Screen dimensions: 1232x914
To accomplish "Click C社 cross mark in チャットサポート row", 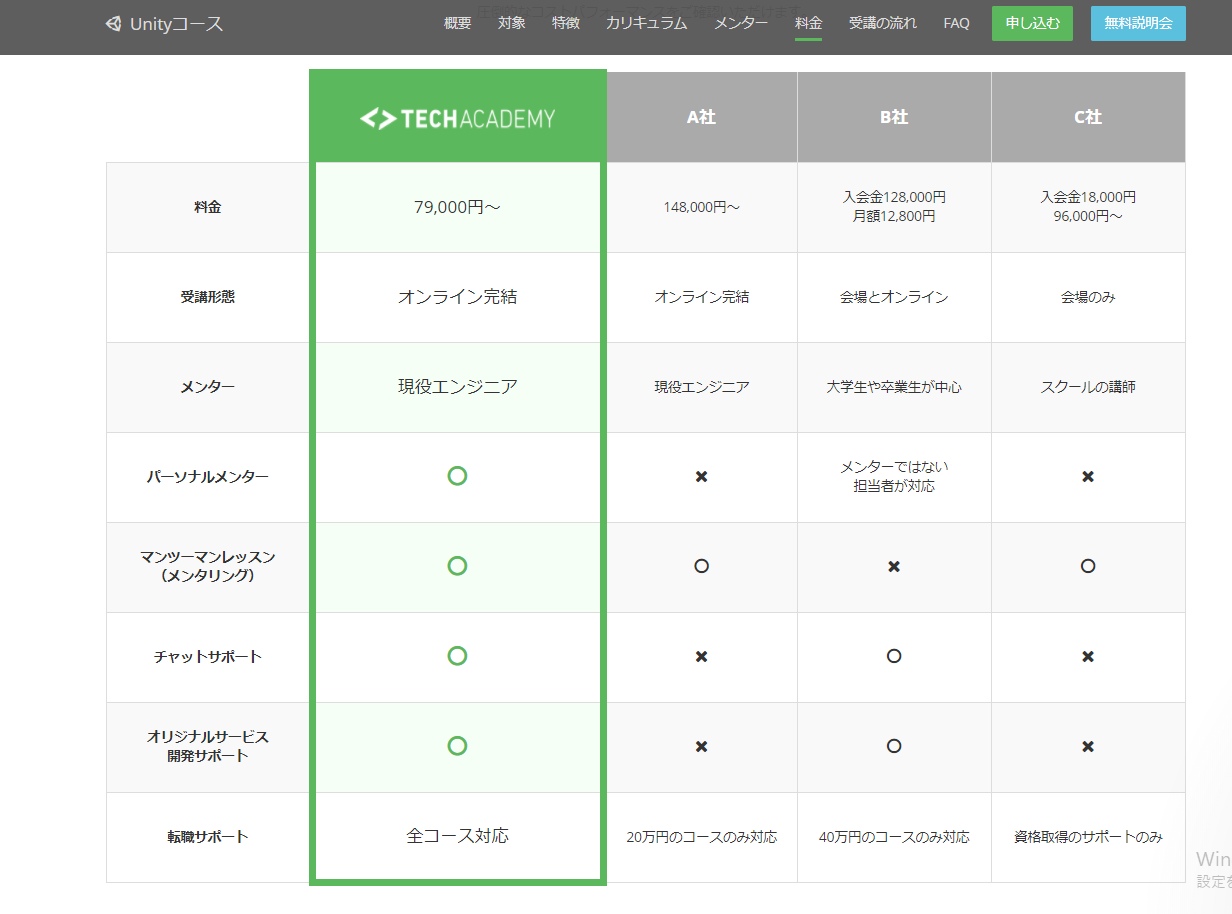I will pyautogui.click(x=1088, y=657).
